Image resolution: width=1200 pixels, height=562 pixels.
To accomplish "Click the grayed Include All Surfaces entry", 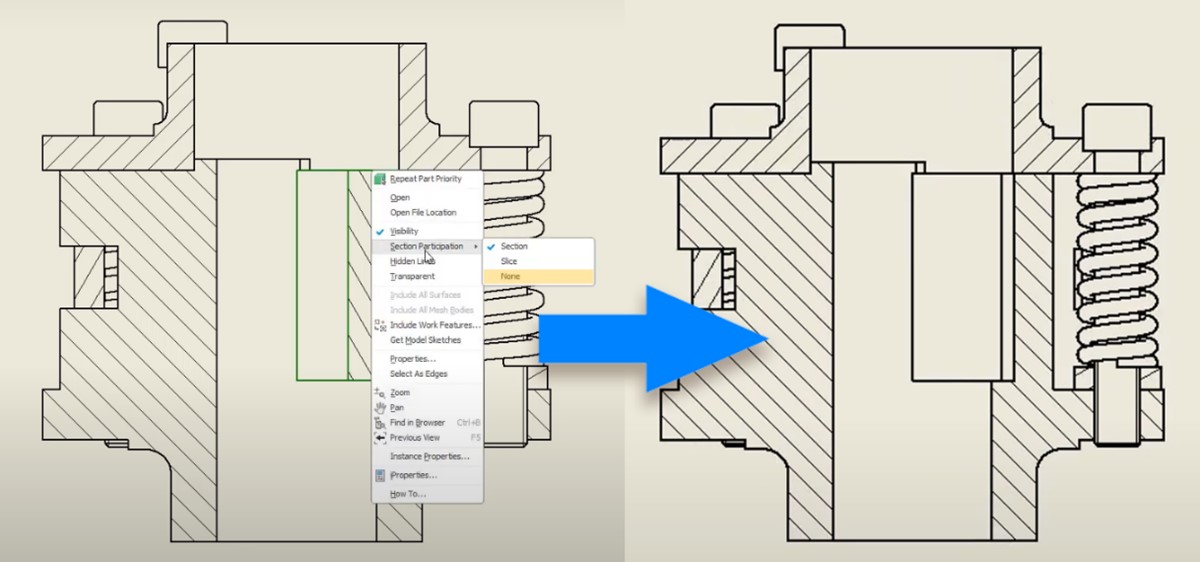I will pos(427,295).
